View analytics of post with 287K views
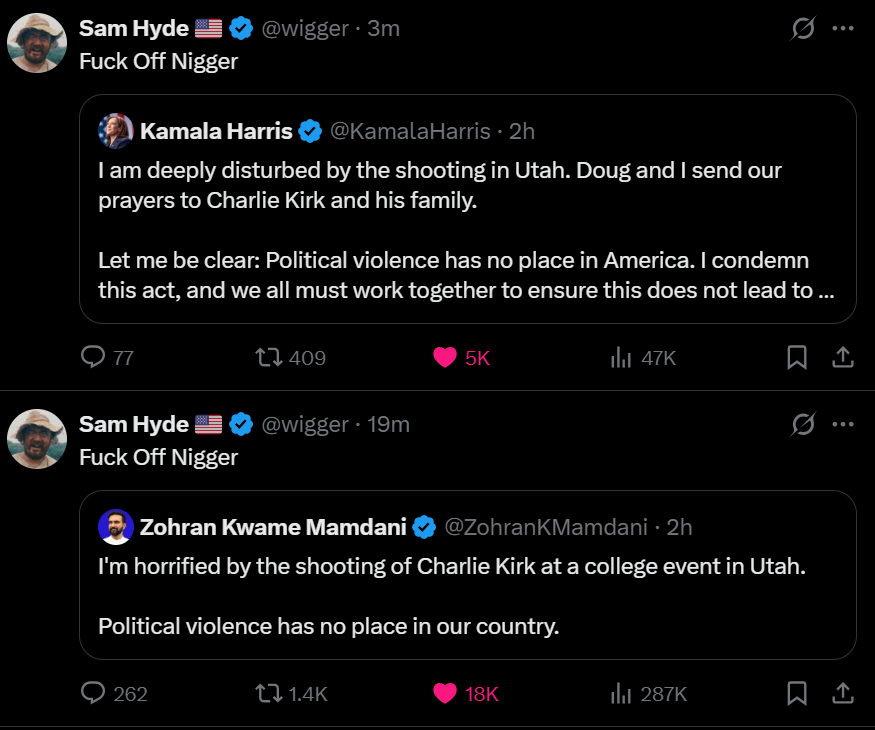This screenshot has height=730, width=875. [x=622, y=693]
